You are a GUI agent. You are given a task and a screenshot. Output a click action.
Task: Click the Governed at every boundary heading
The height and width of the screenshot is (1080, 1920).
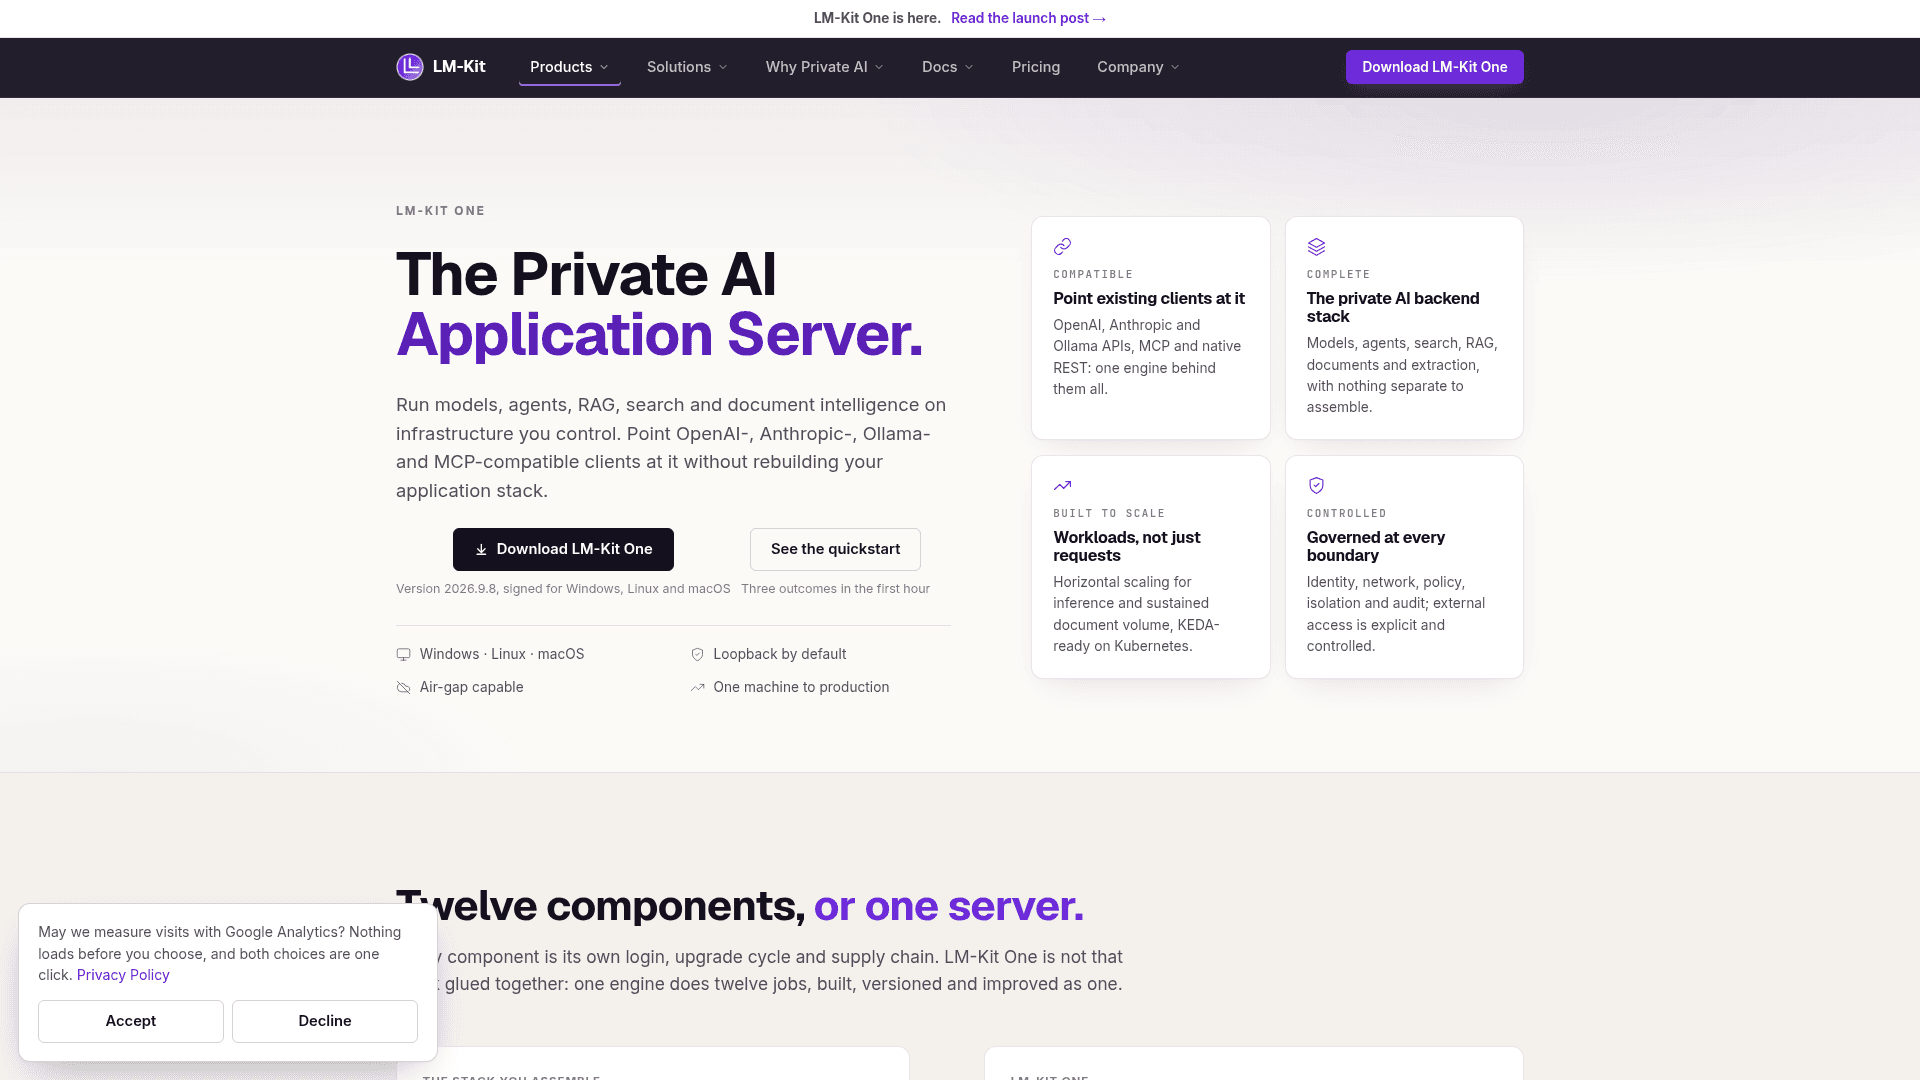(x=1376, y=546)
